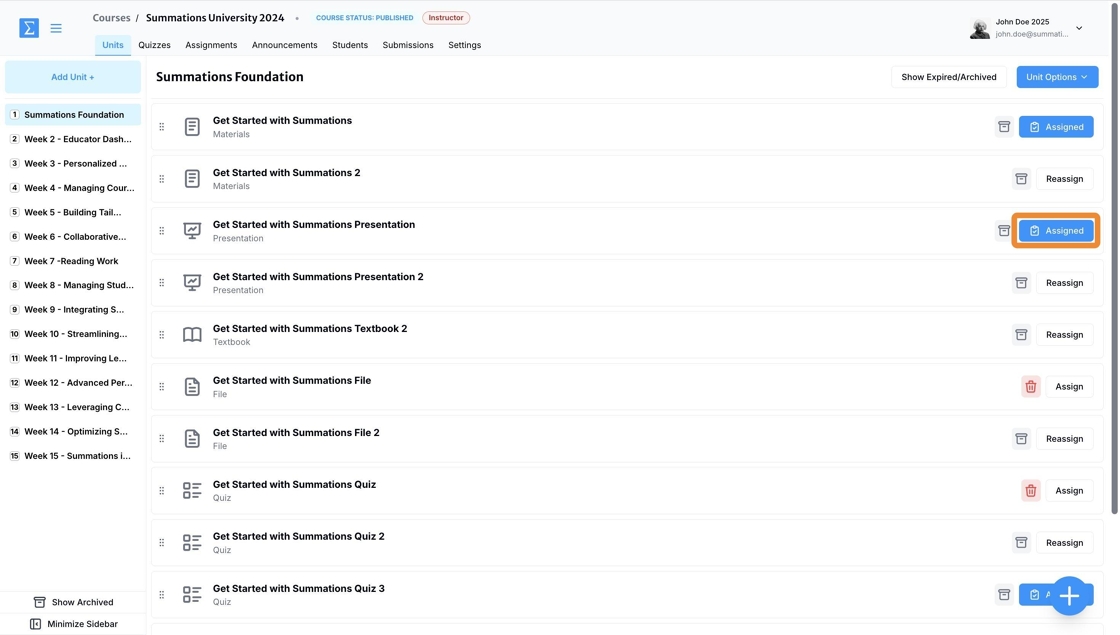1120x635 pixels.
Task: Archive Get Started with Summations Presentation
Action: [x=1004, y=231]
